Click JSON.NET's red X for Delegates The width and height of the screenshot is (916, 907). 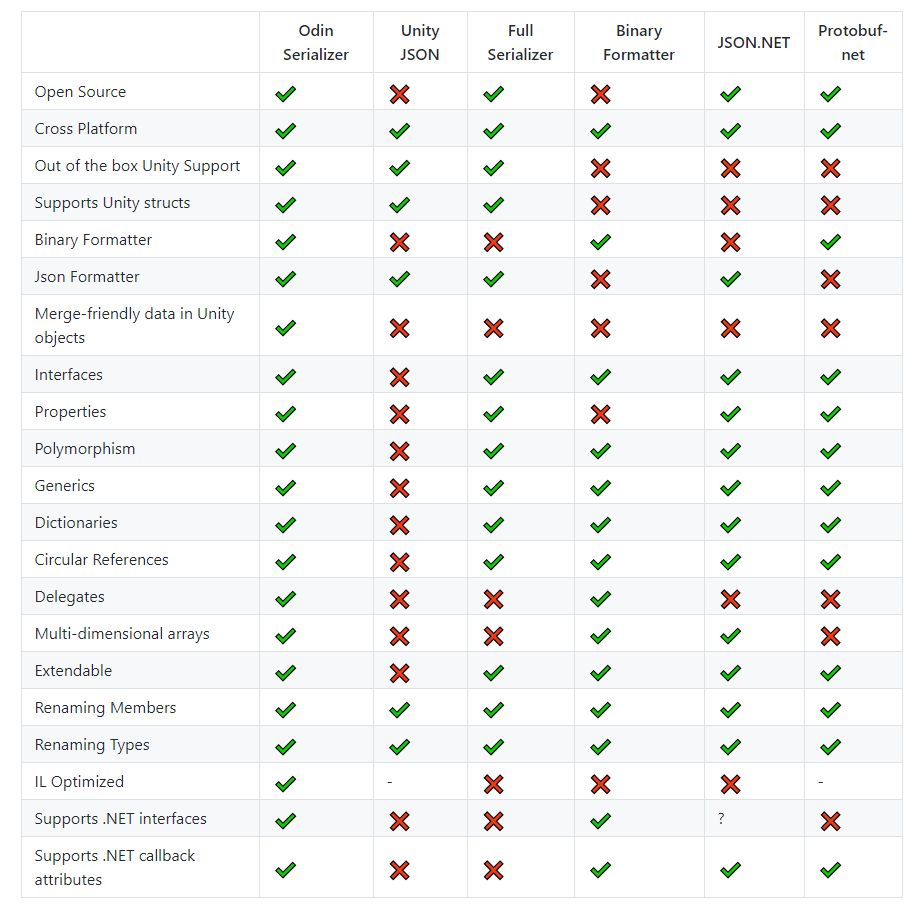pyautogui.click(x=730, y=599)
